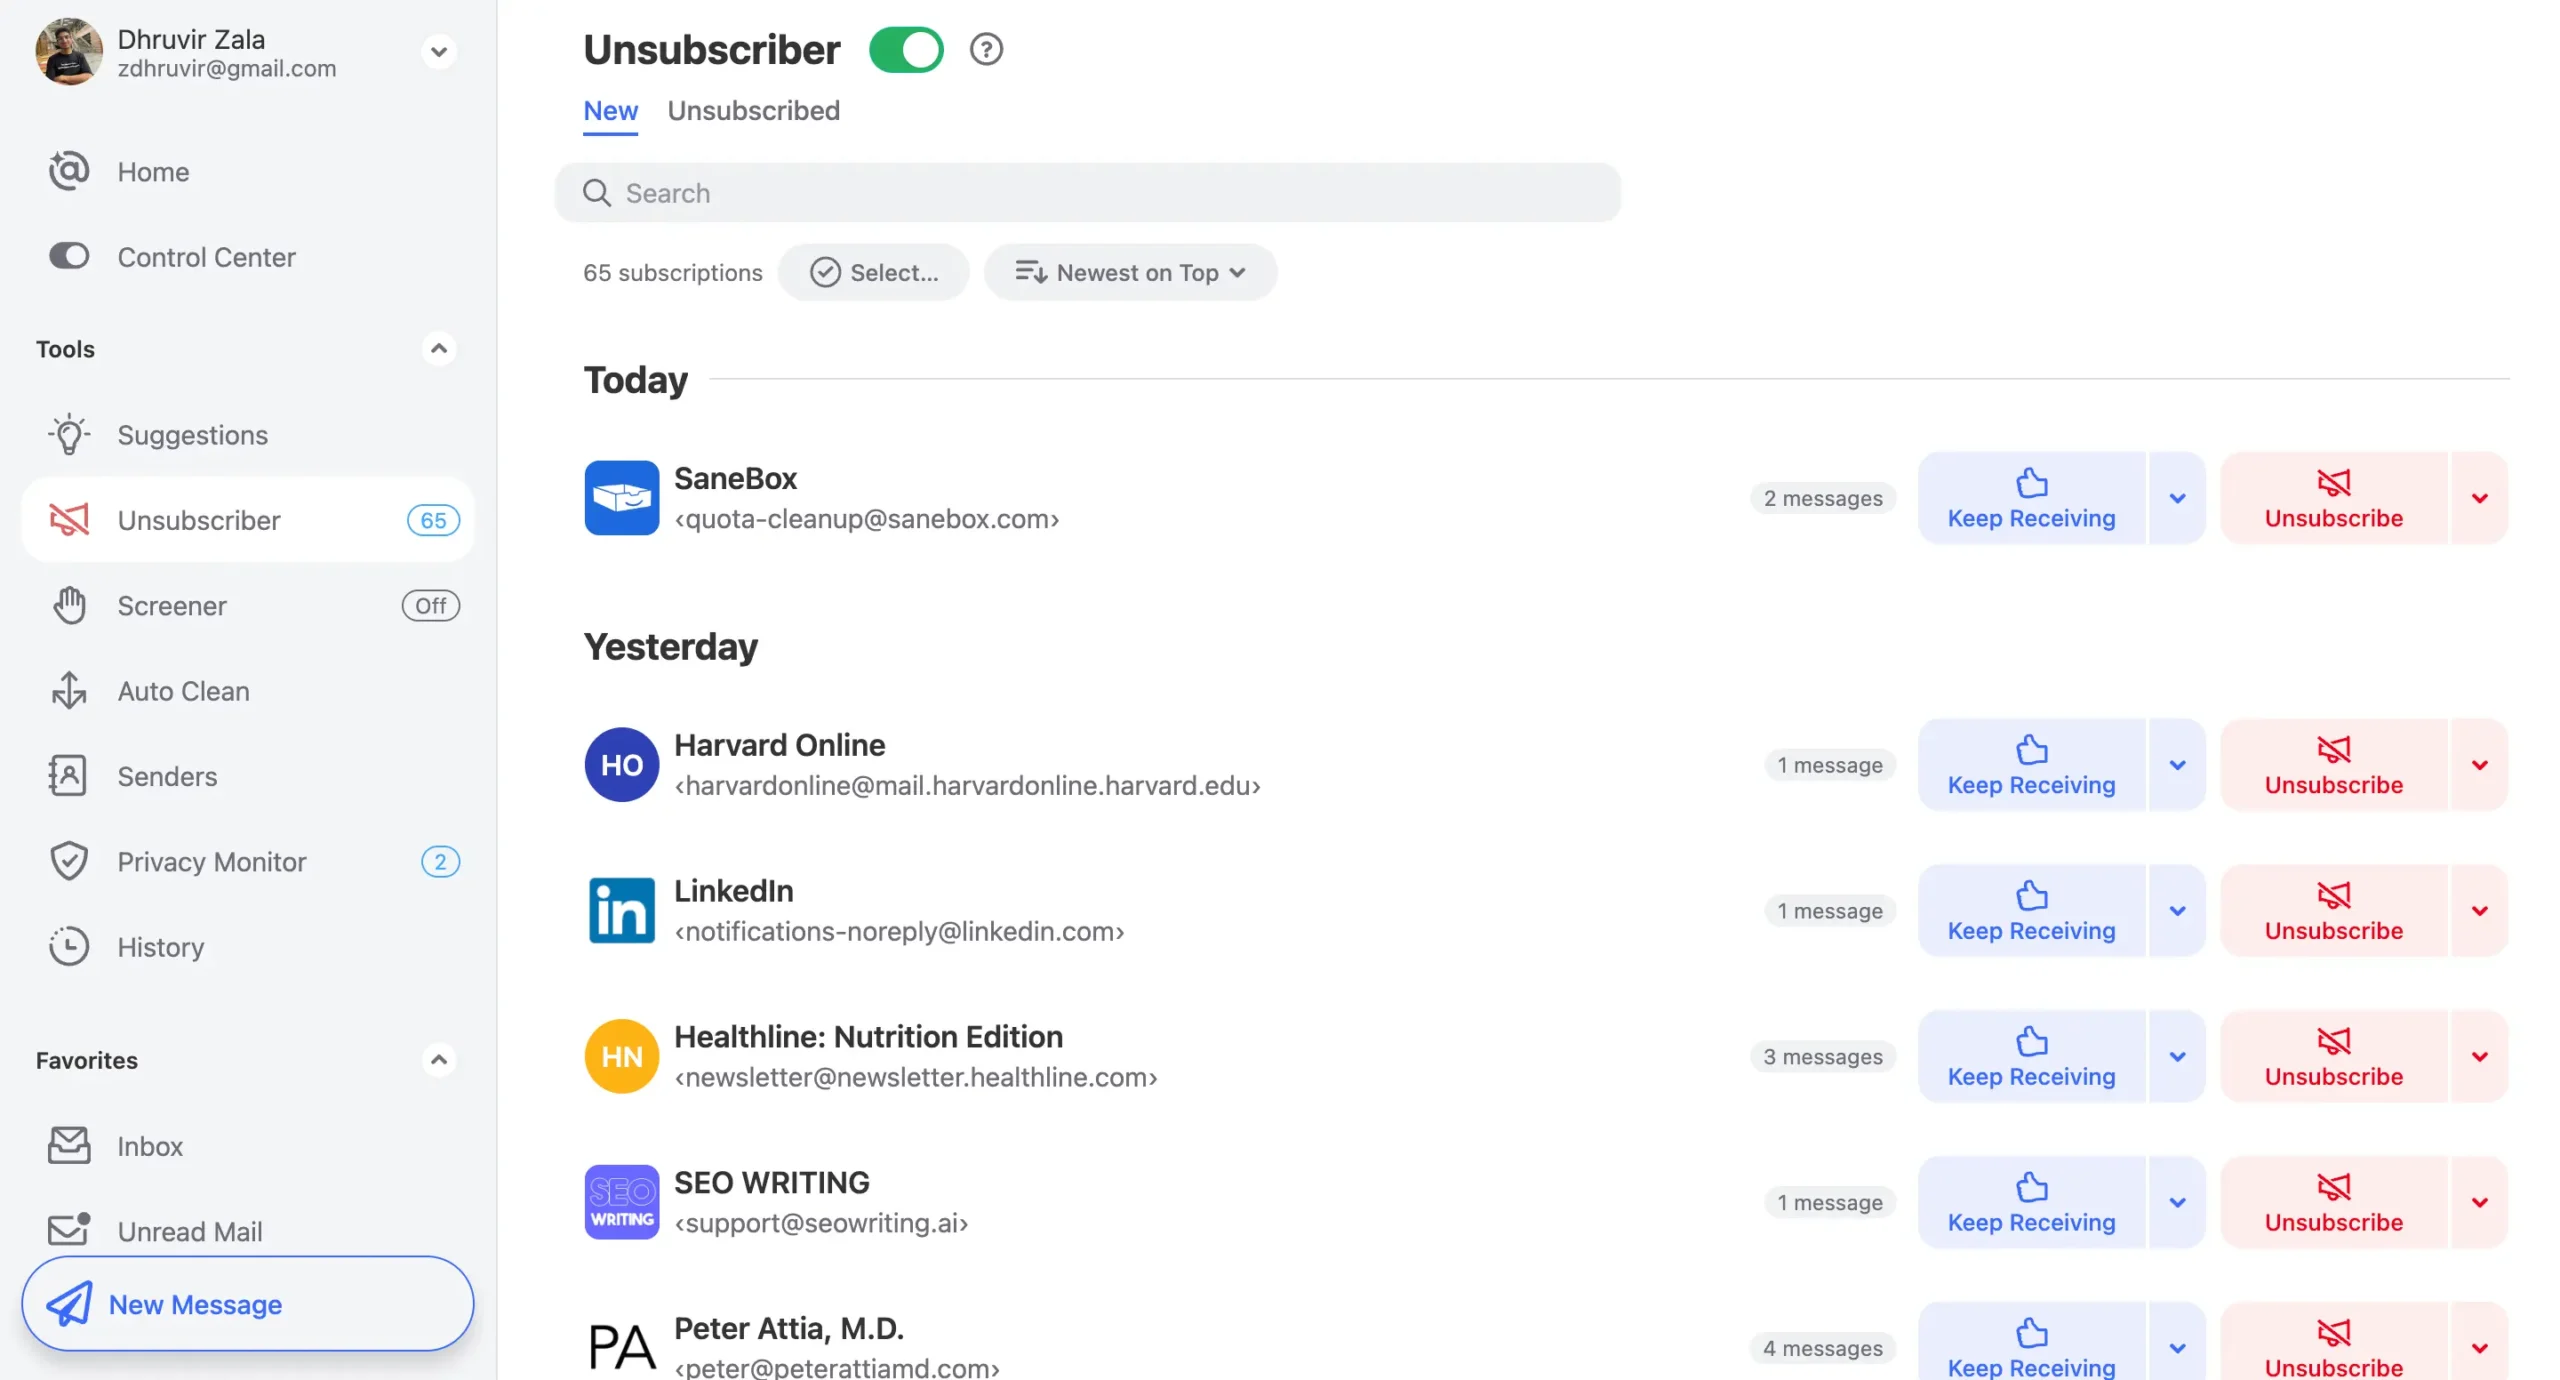
Task: Keep Receiving LinkedIn emails
Action: 2031,910
